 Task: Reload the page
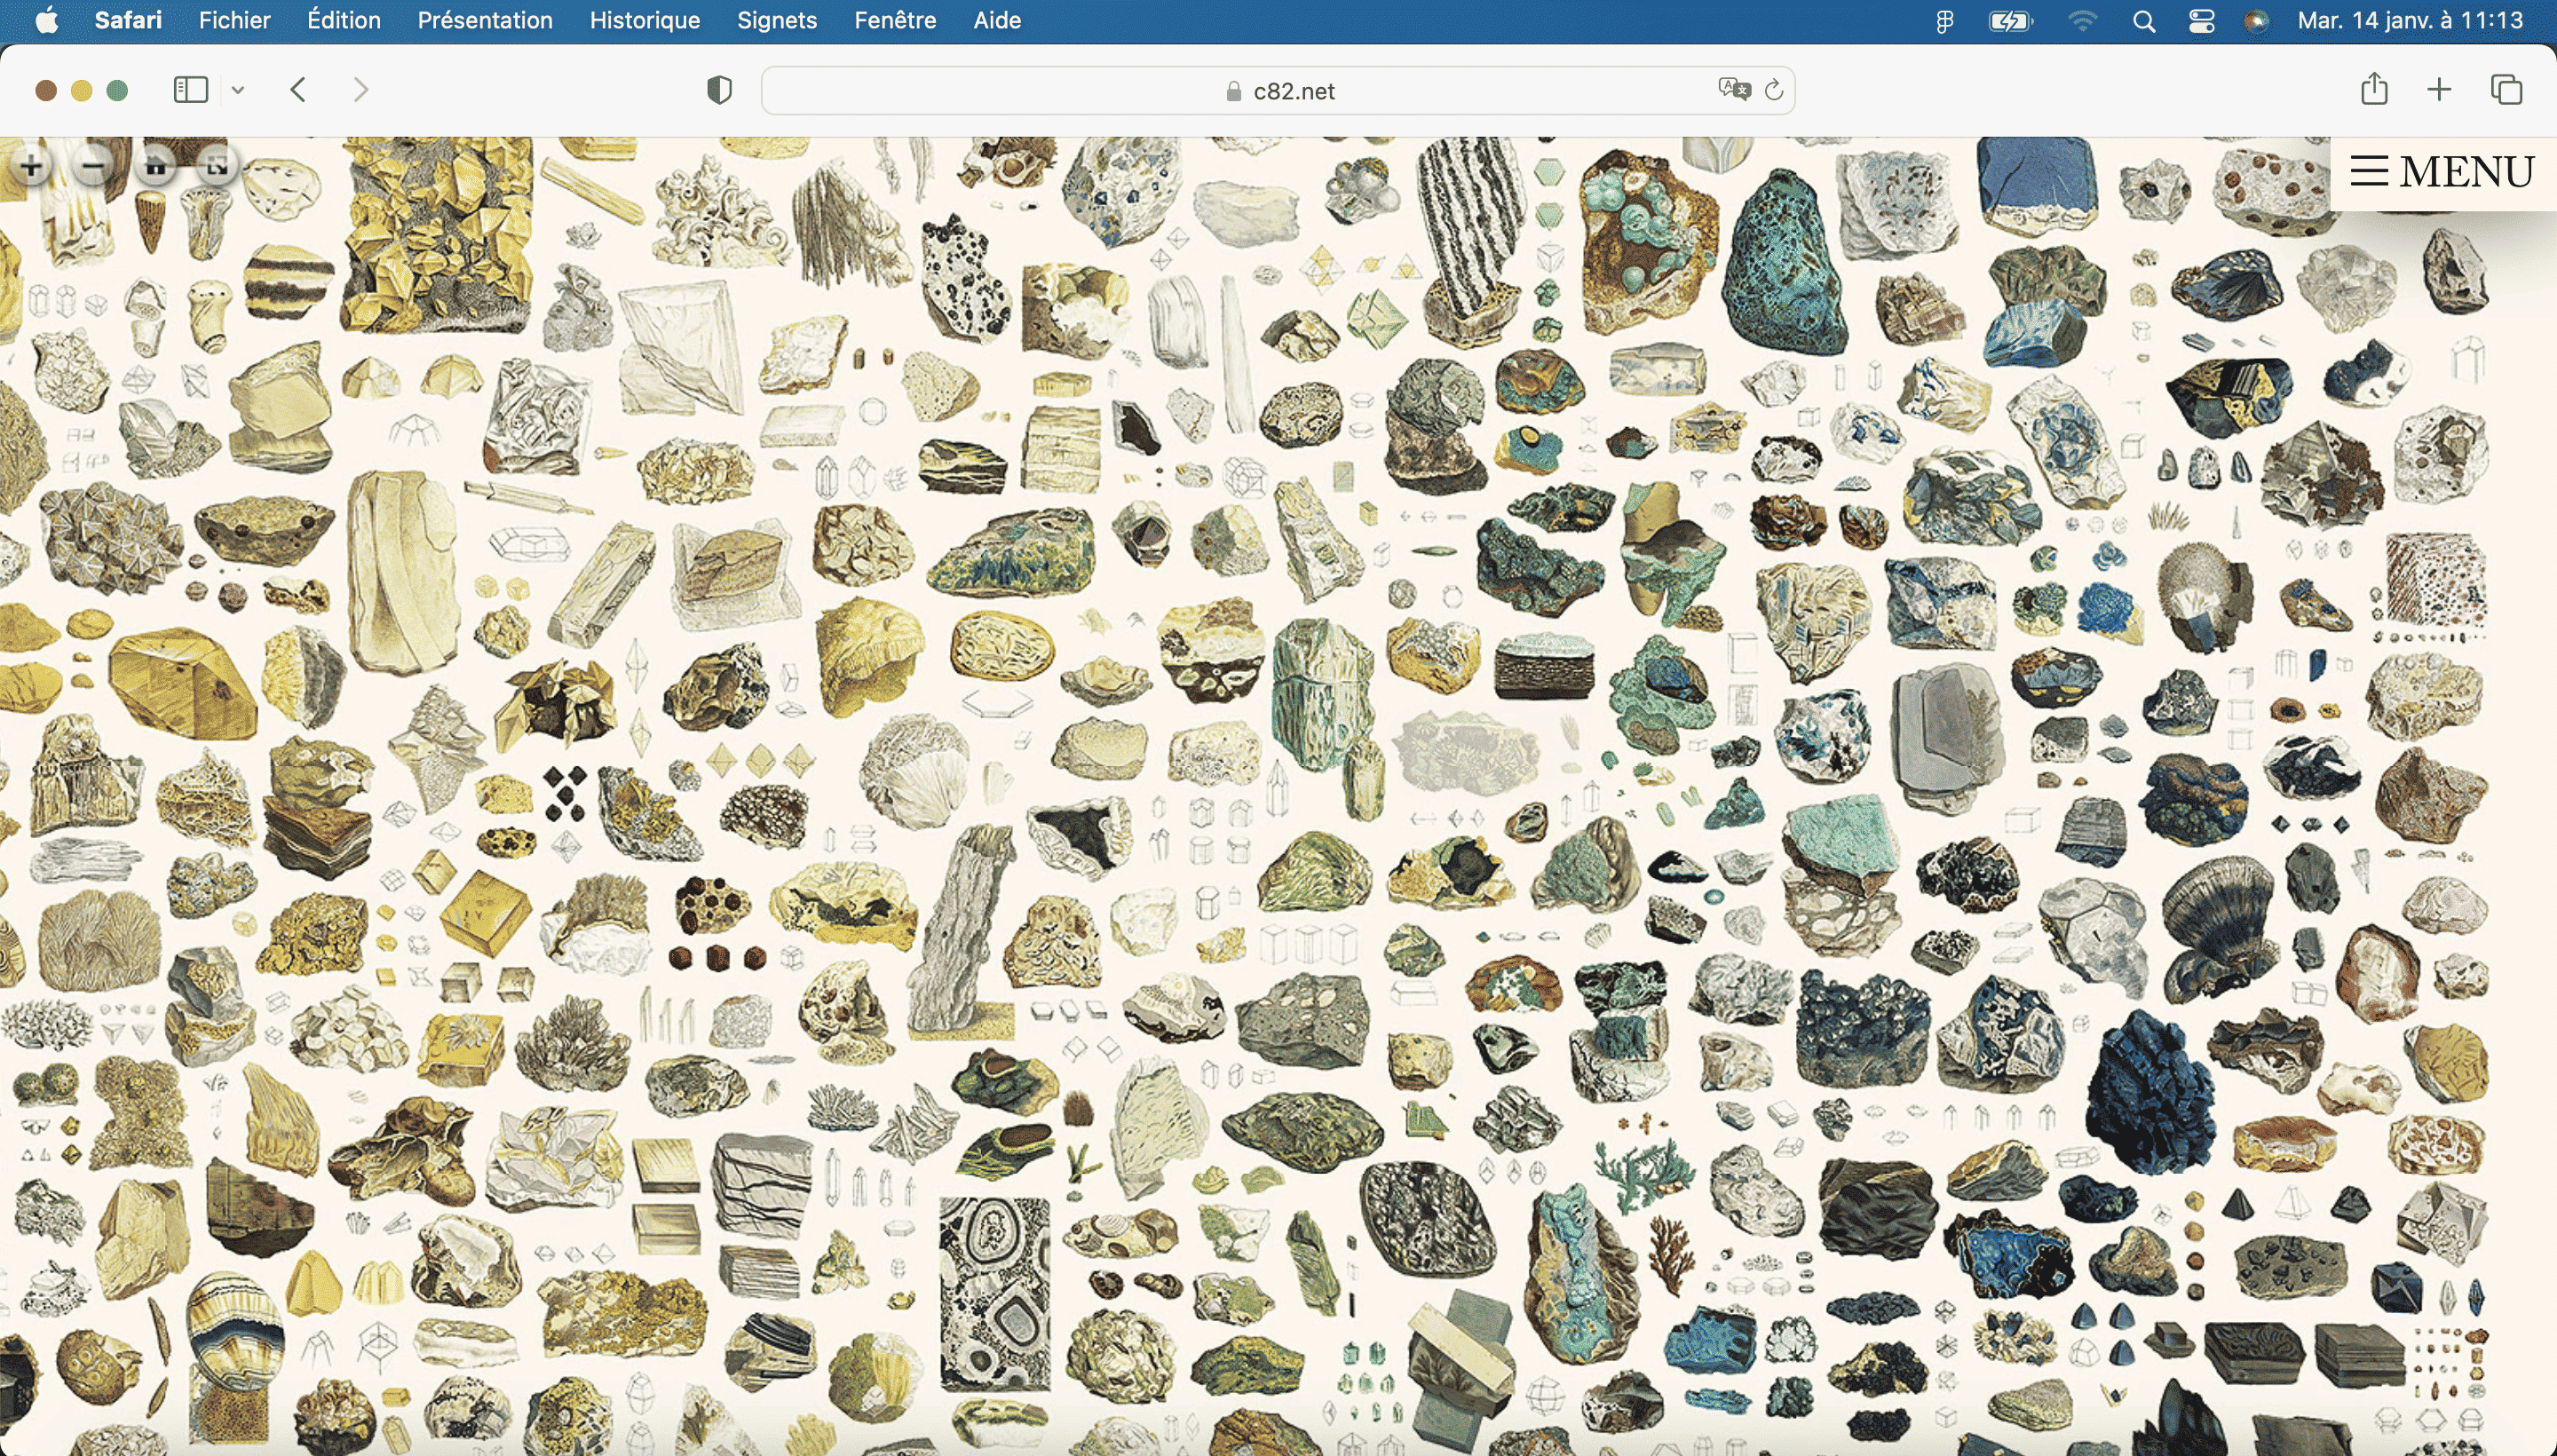click(x=1774, y=91)
